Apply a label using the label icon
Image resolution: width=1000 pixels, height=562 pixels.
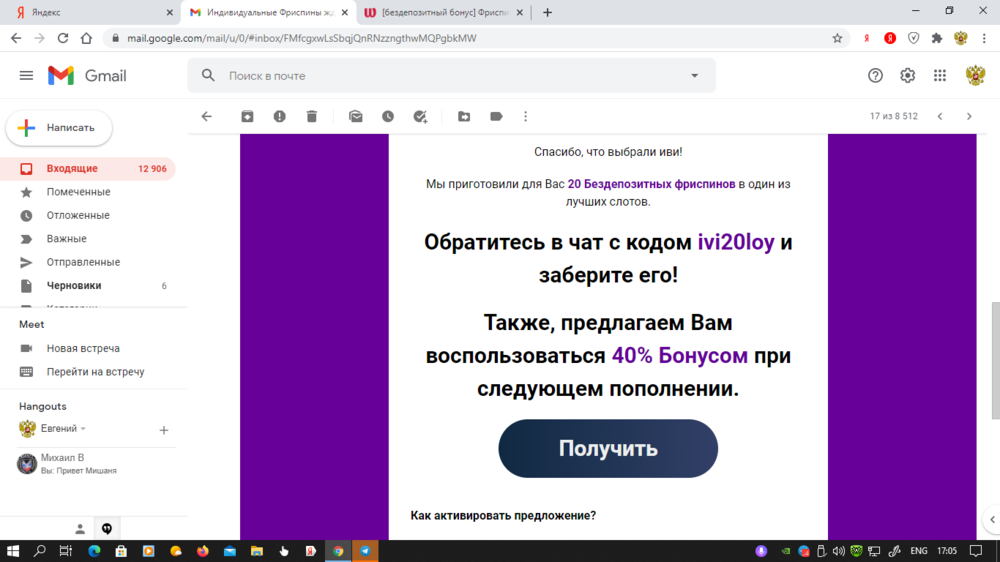click(x=496, y=116)
